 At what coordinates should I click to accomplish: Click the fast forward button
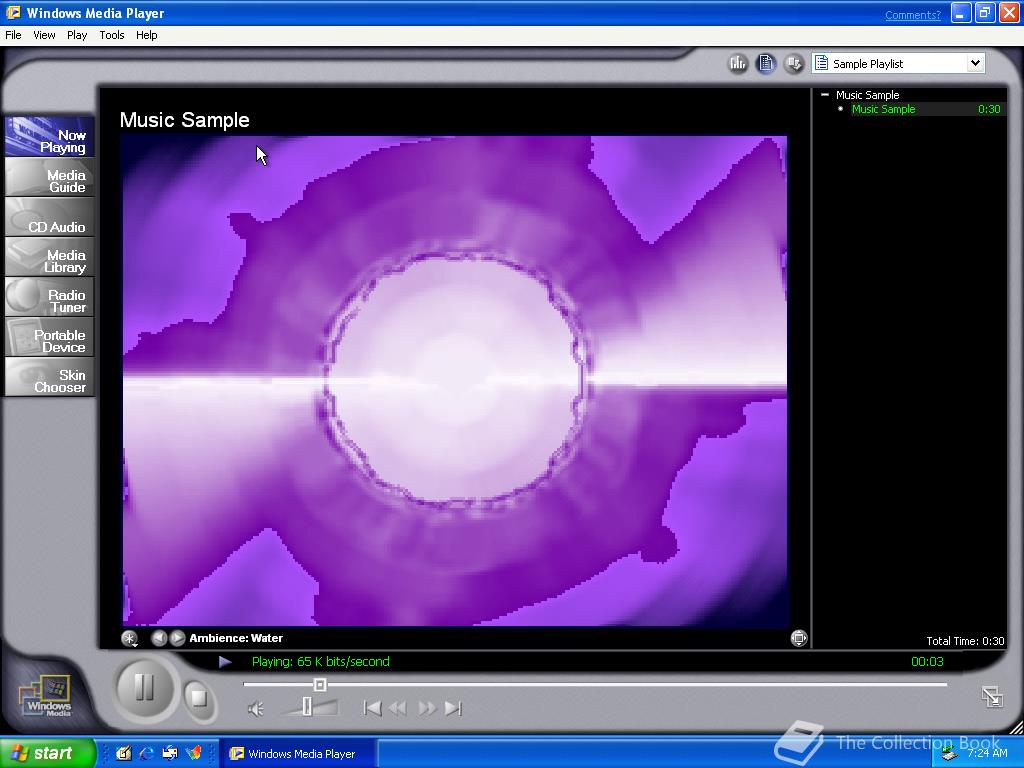(x=426, y=709)
